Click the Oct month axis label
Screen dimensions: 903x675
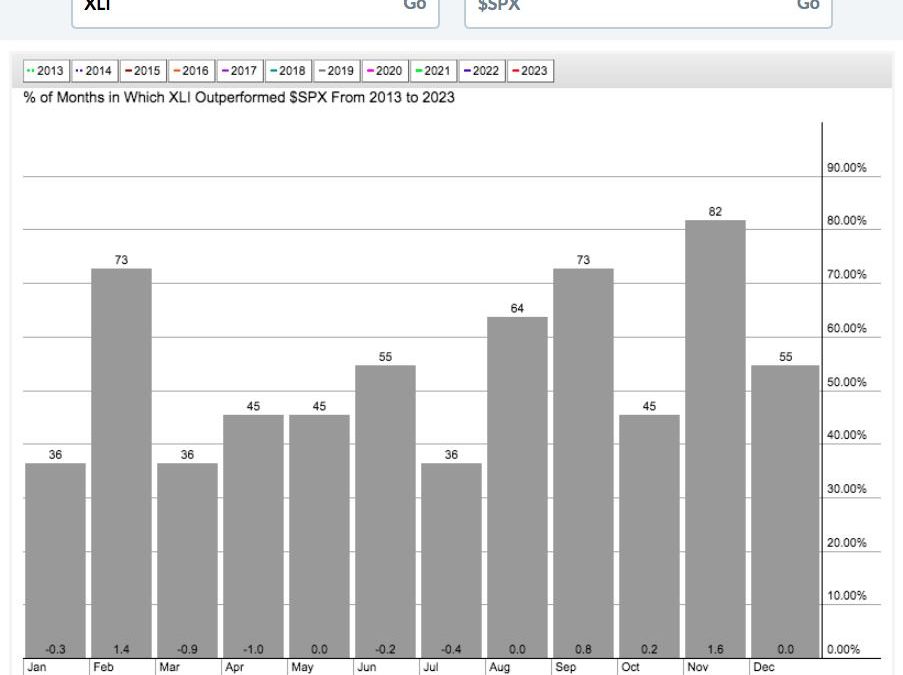pos(631,667)
